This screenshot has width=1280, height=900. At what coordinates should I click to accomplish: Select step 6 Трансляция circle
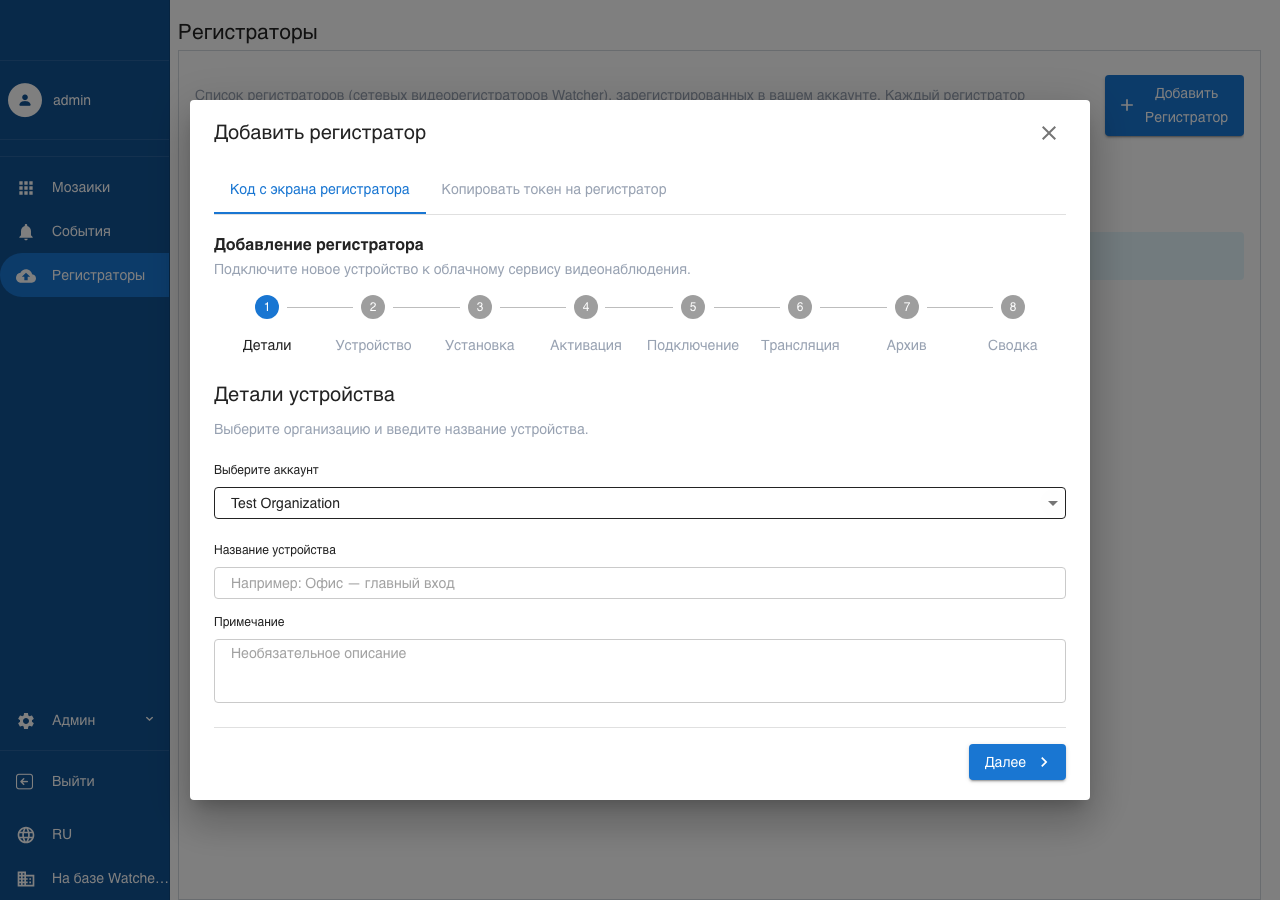pyautogui.click(x=800, y=307)
